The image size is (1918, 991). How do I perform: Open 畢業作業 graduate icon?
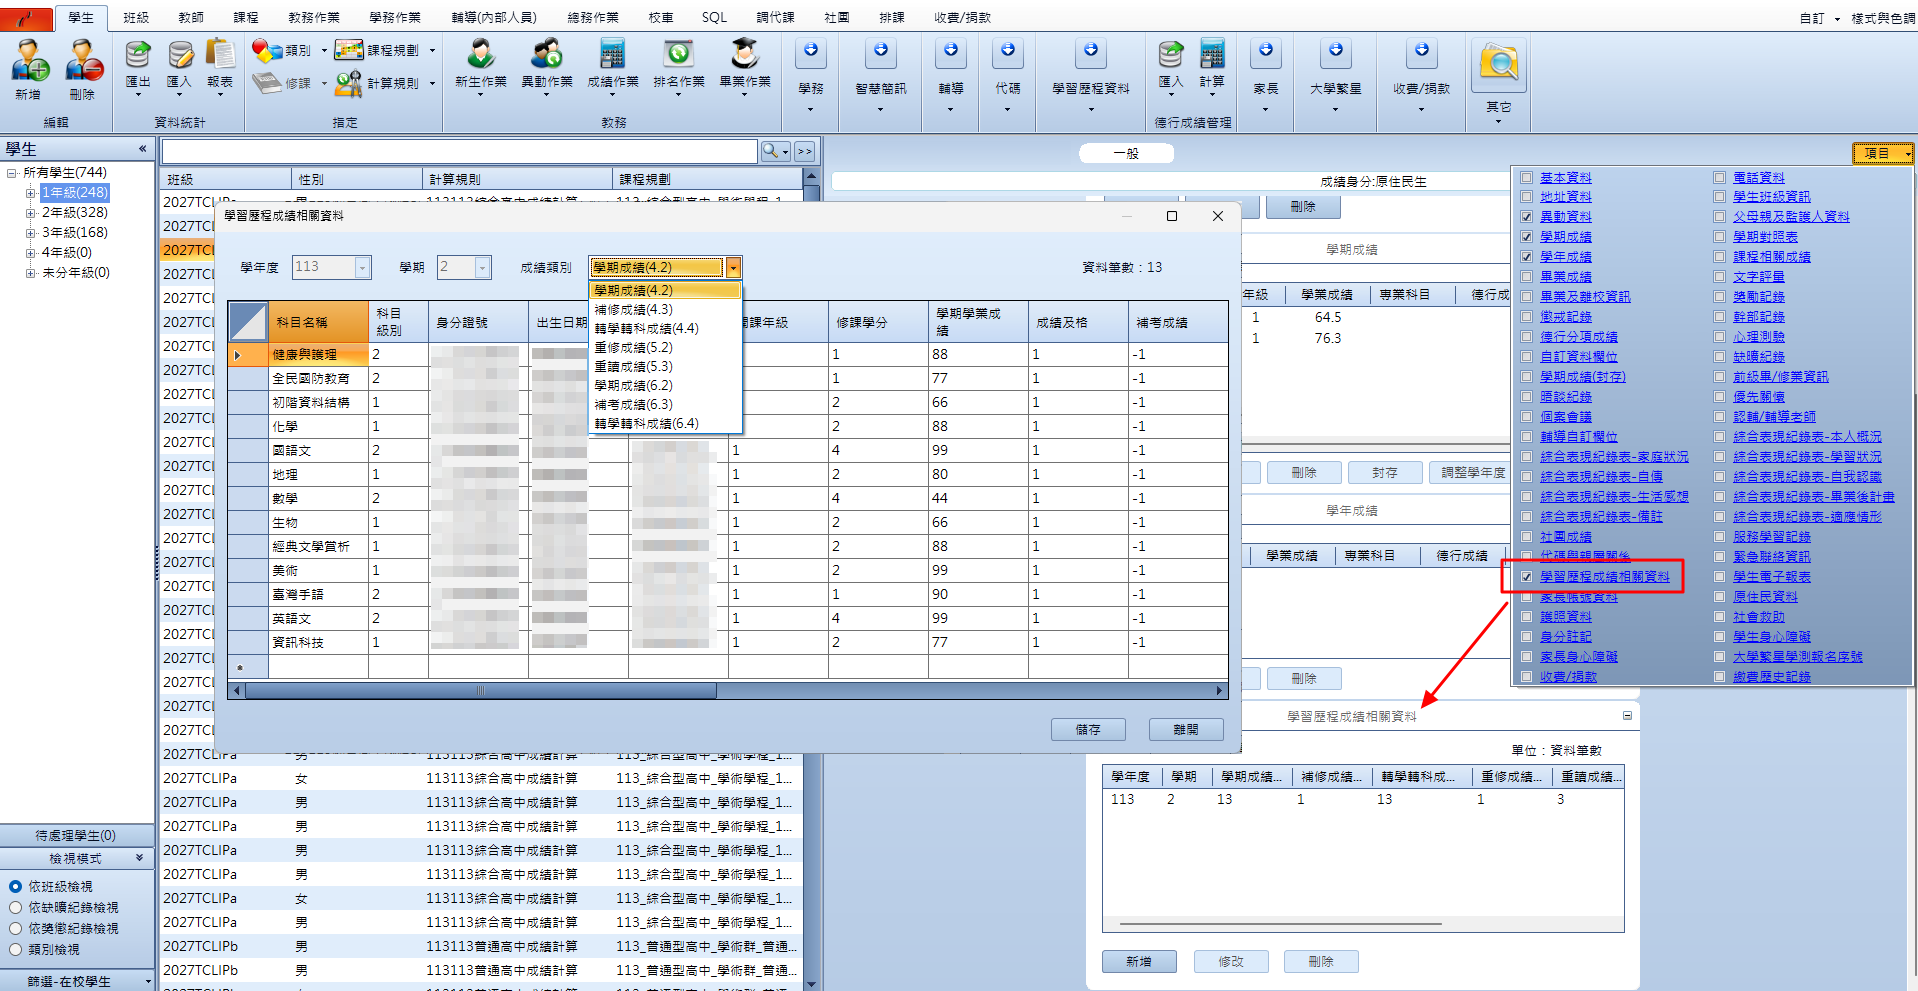(745, 55)
